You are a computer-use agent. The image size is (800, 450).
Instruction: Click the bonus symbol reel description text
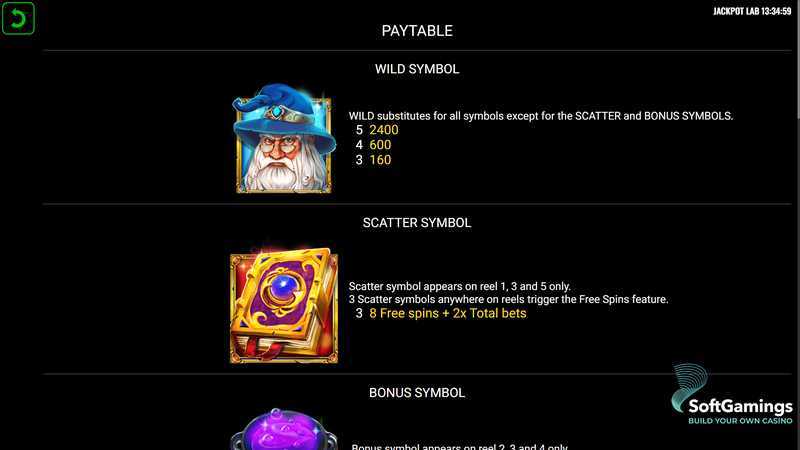click(x=459, y=447)
